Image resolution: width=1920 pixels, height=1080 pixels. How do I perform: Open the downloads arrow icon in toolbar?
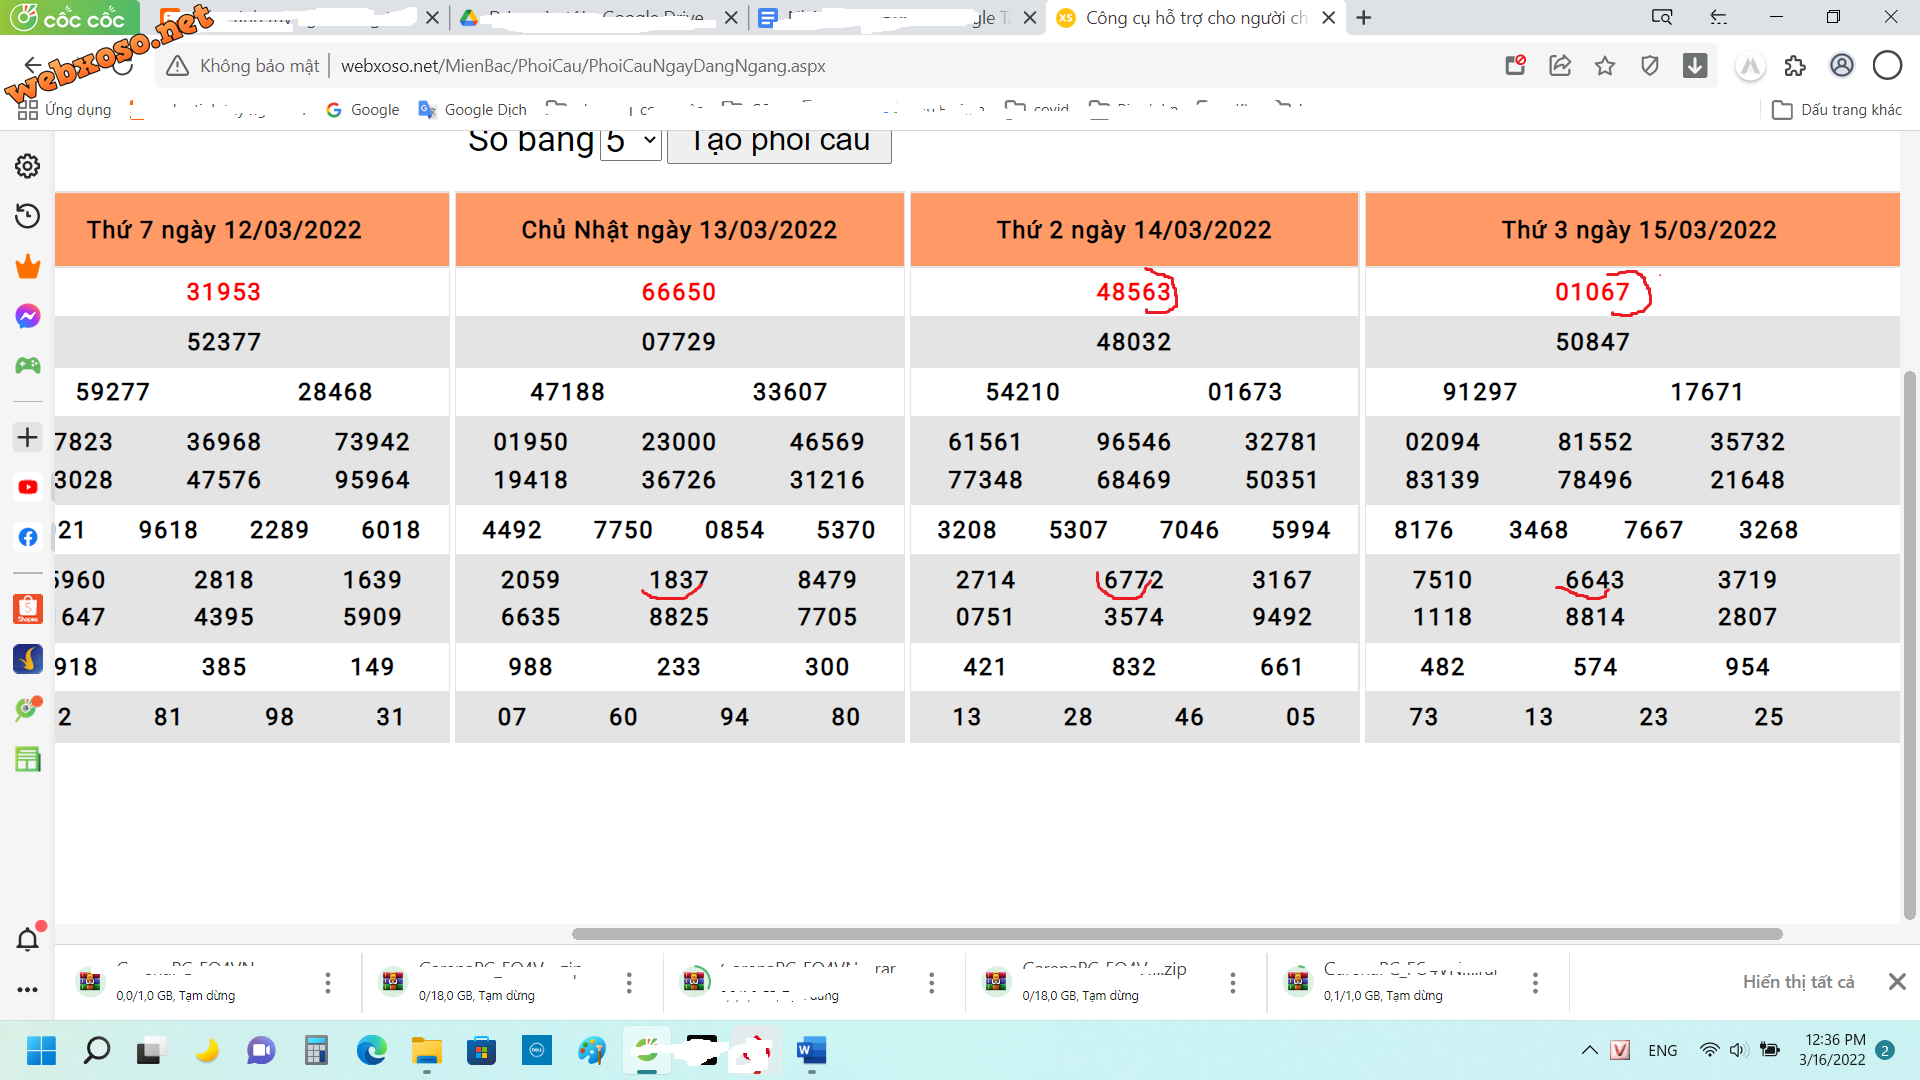pos(1695,66)
